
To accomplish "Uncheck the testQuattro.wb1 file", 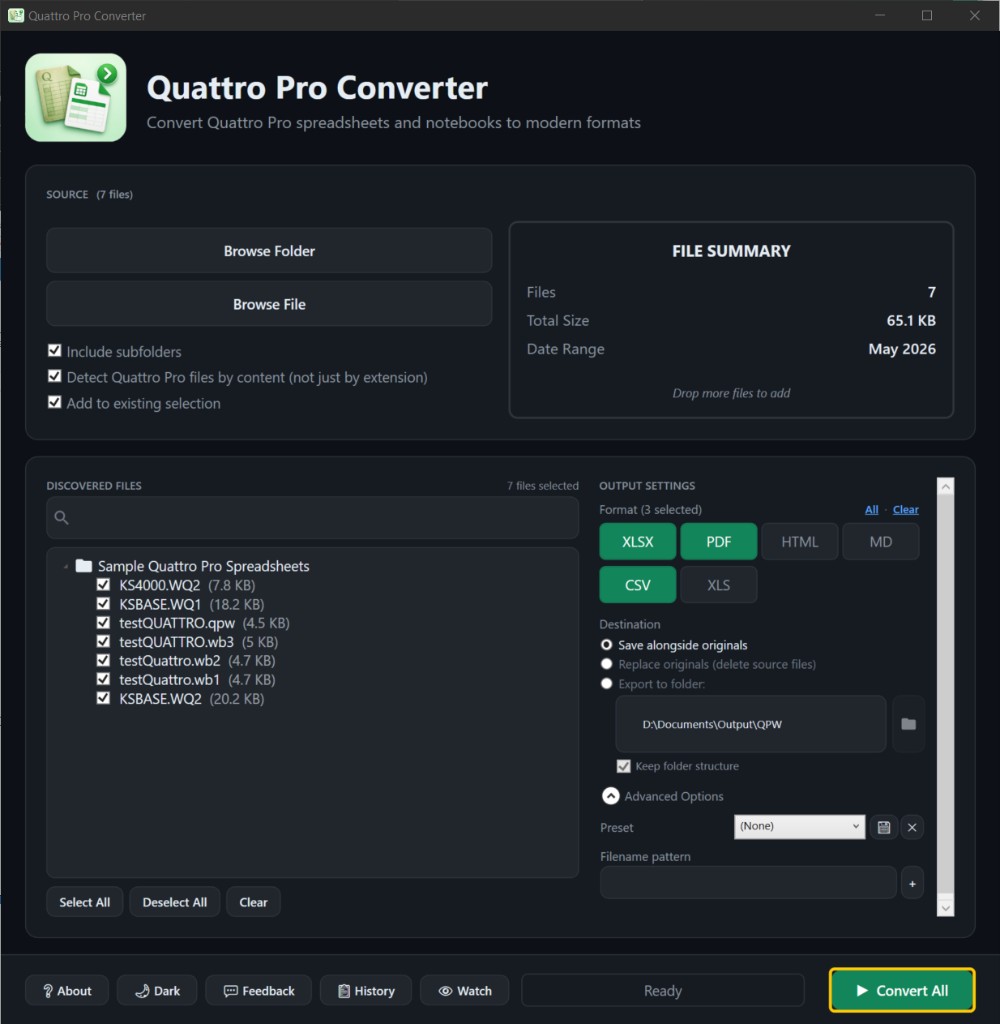I will pos(103,679).
